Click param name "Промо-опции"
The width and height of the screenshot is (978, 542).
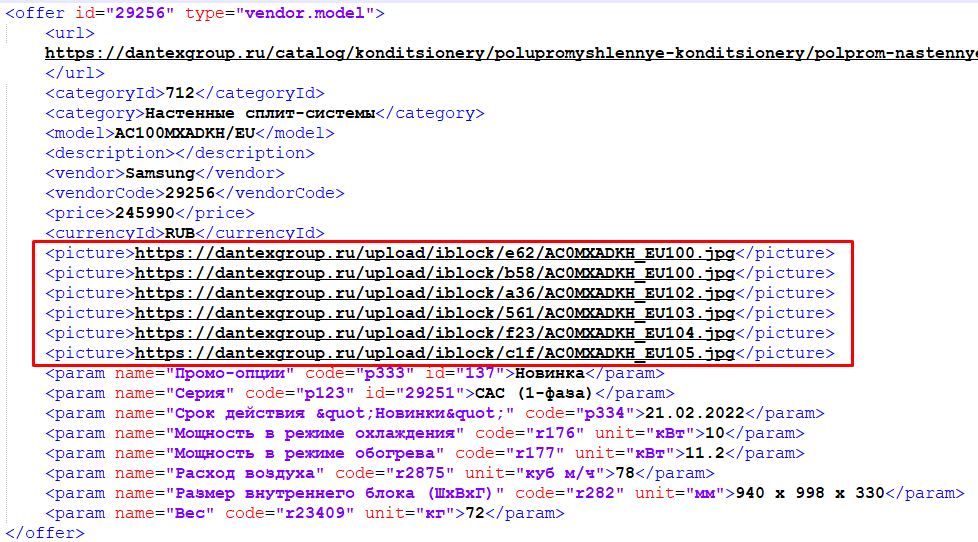click(x=230, y=373)
